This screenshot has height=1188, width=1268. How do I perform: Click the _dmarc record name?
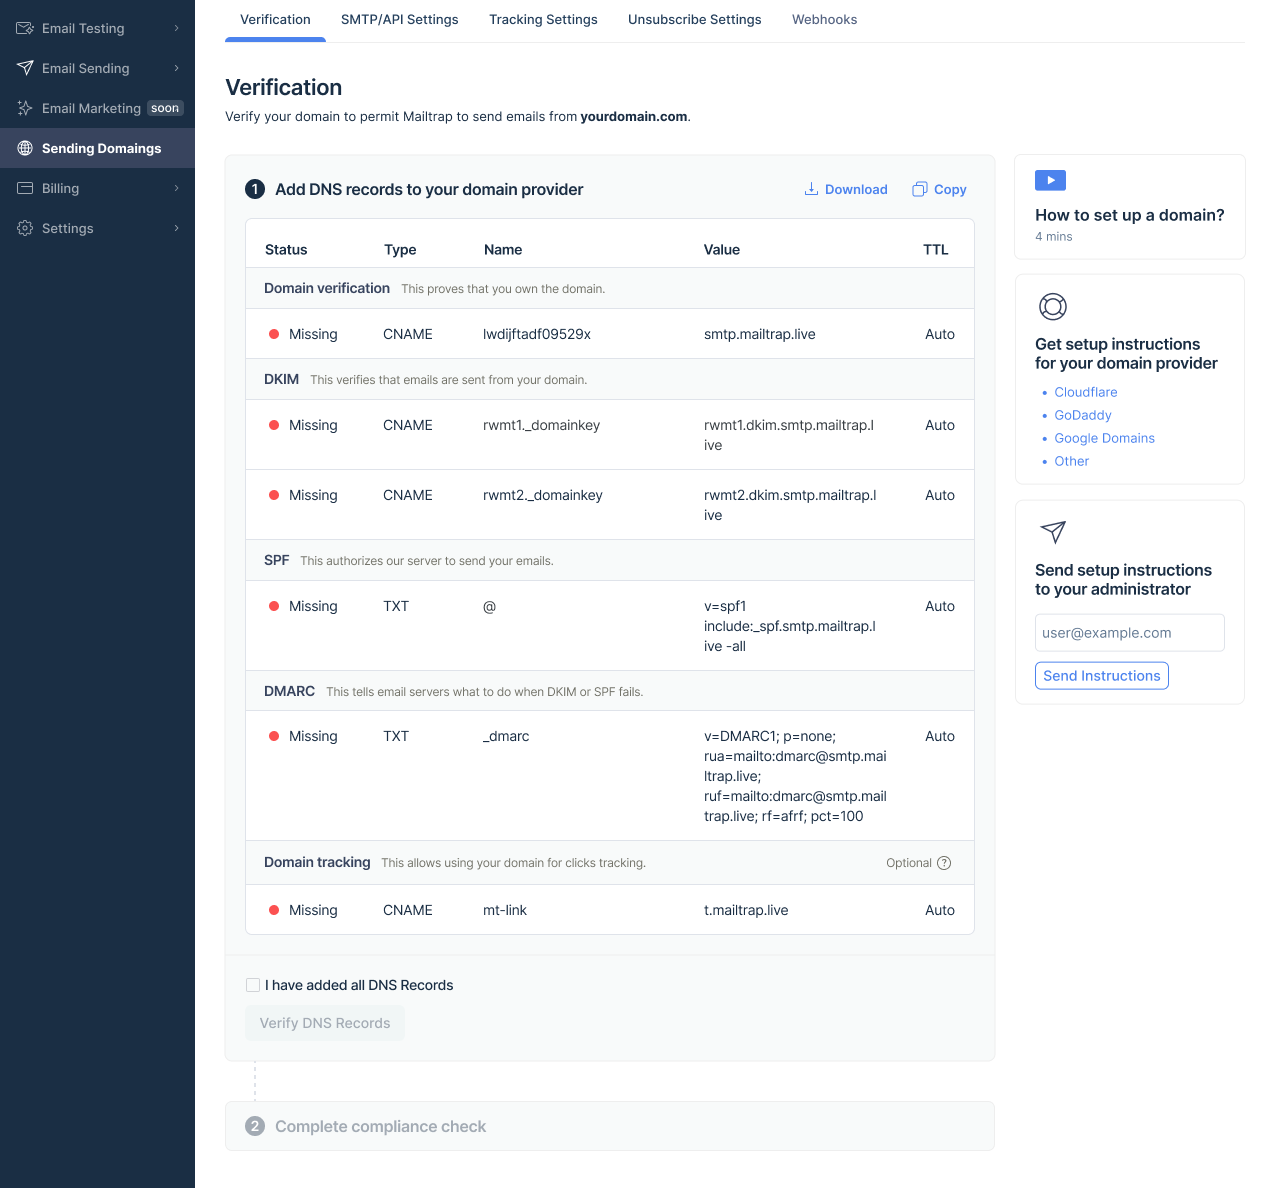click(506, 736)
